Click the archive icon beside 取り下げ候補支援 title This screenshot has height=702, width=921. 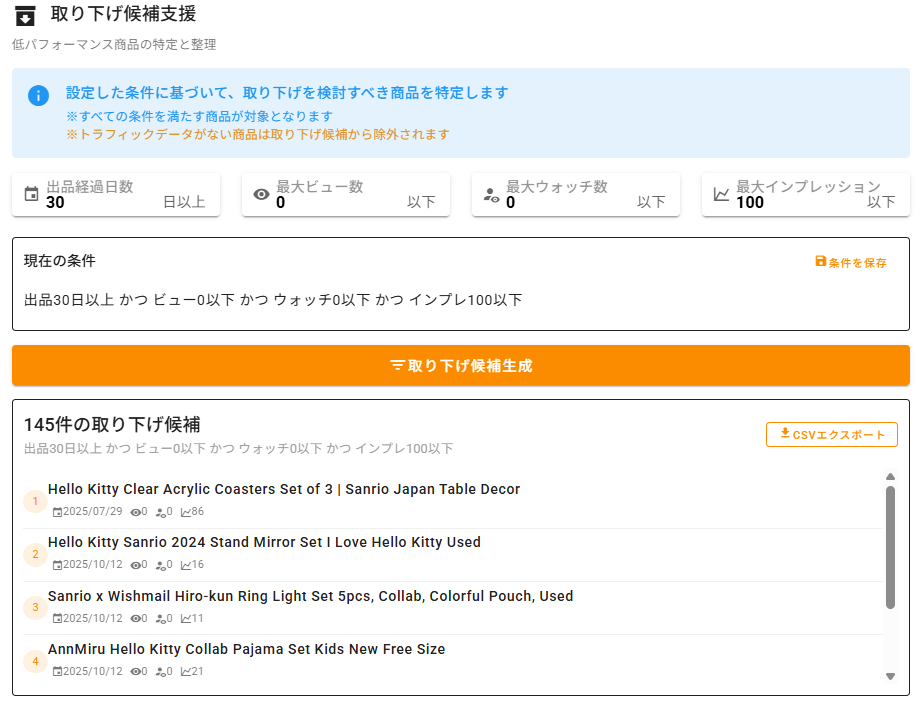coord(25,15)
